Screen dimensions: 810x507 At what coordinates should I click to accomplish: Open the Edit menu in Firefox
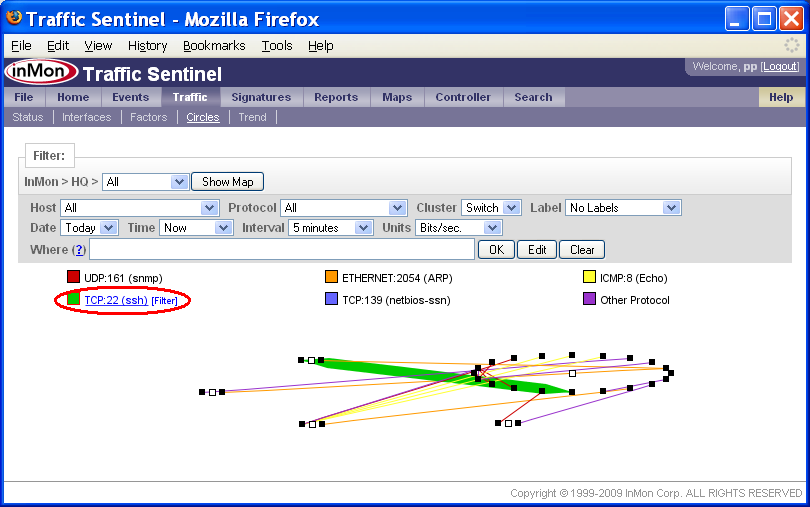click(x=58, y=46)
